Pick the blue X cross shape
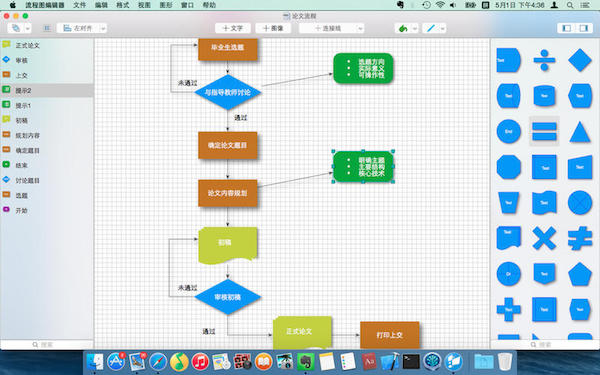600x375 pixels. 544,238
